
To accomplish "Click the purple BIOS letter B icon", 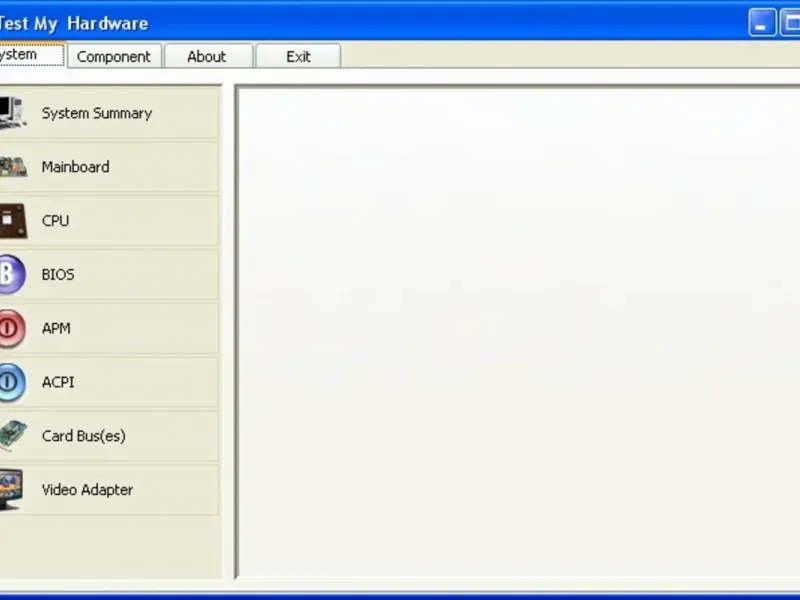I will (12, 274).
